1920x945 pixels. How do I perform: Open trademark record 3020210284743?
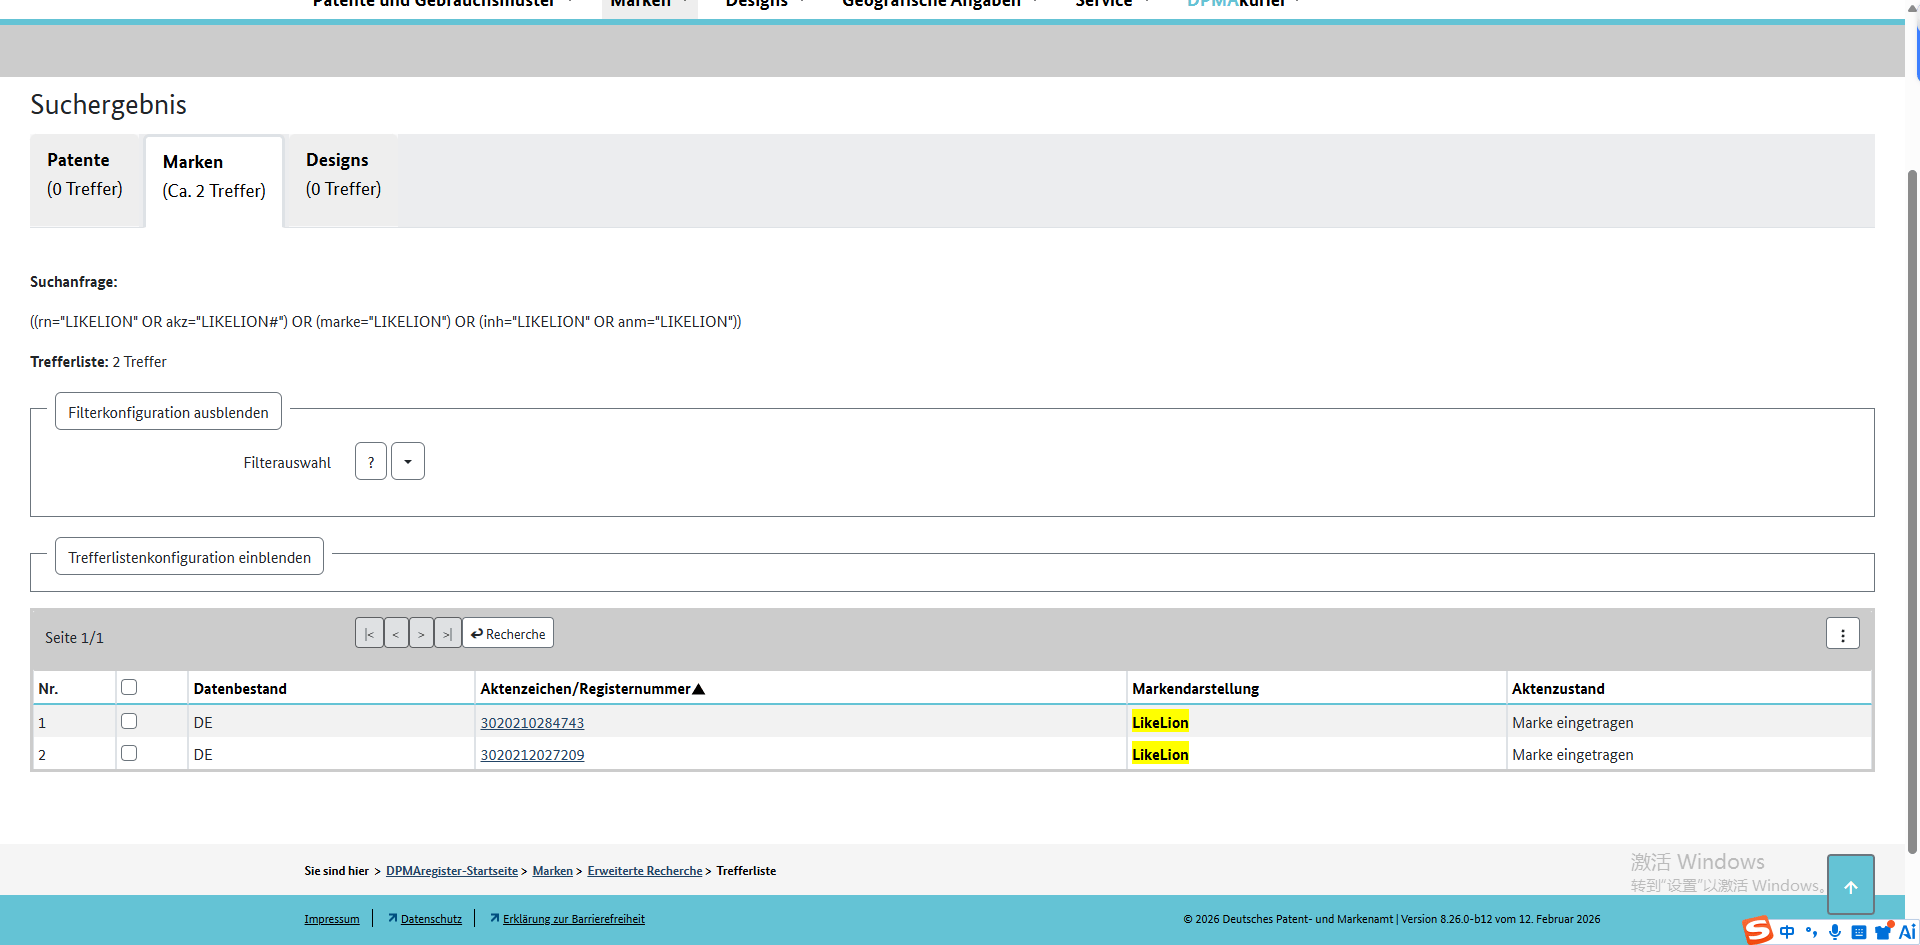click(x=532, y=723)
